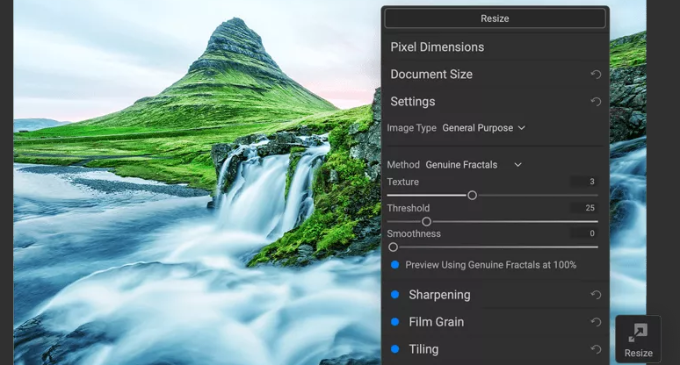Open the Image Type General Purpose dropdown
Screen dimensions: 680x365
point(484,128)
